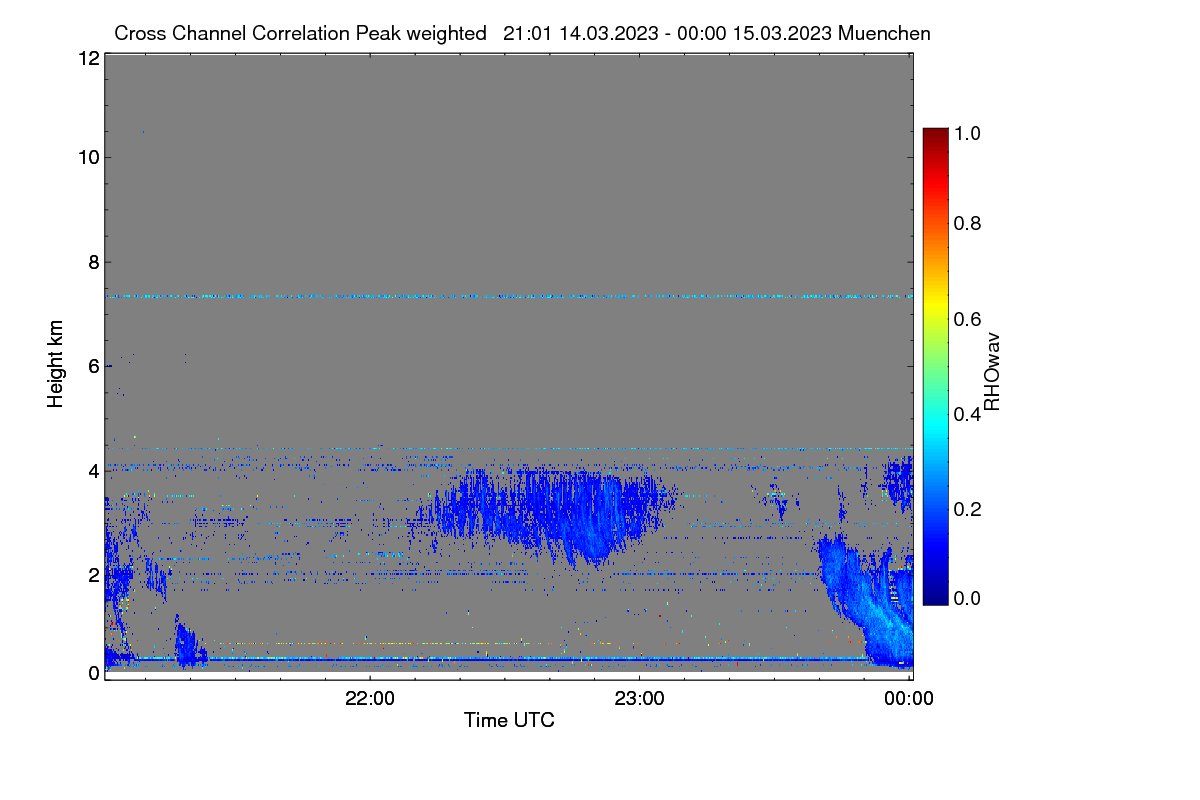Click the RHOwav colorbar label
Image resolution: width=1200 pixels, height=800 pixels.
coord(993,372)
